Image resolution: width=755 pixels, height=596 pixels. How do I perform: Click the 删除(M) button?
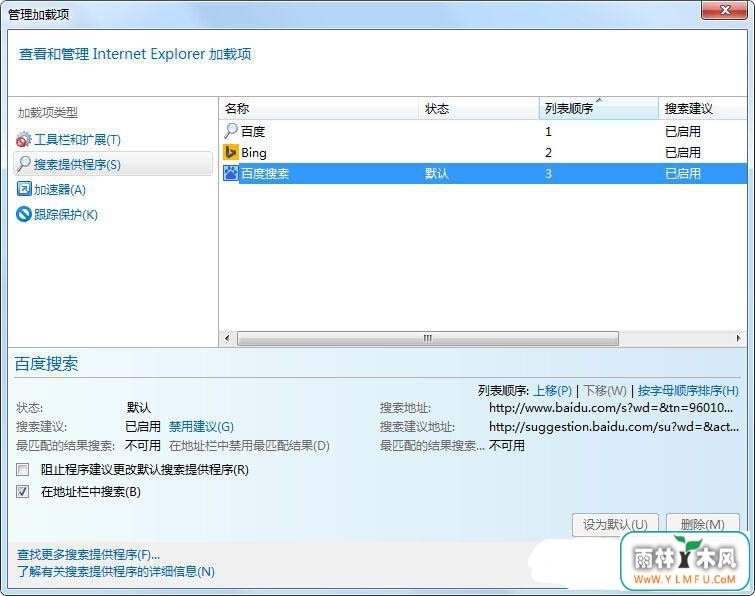coord(703,524)
